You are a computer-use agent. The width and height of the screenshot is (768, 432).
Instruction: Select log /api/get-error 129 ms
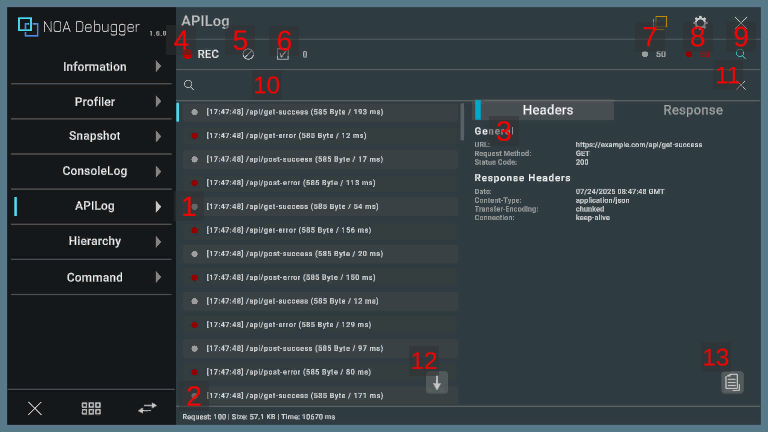click(x=320, y=325)
